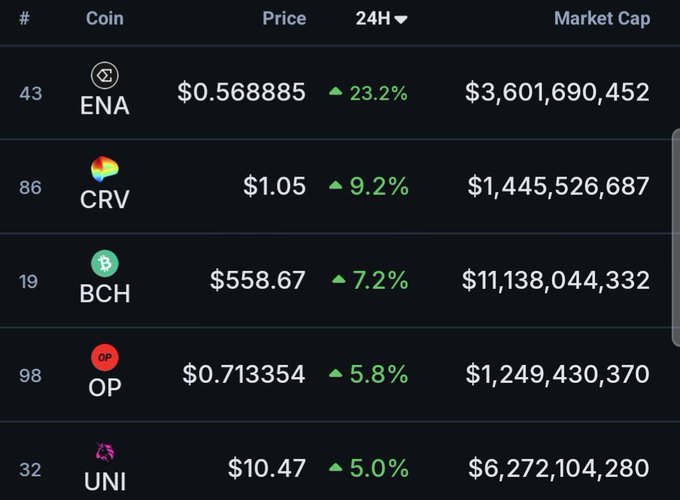Screen dimensions: 680x500
Task: Select the green Bitcoin Cash logo
Action: point(105,263)
